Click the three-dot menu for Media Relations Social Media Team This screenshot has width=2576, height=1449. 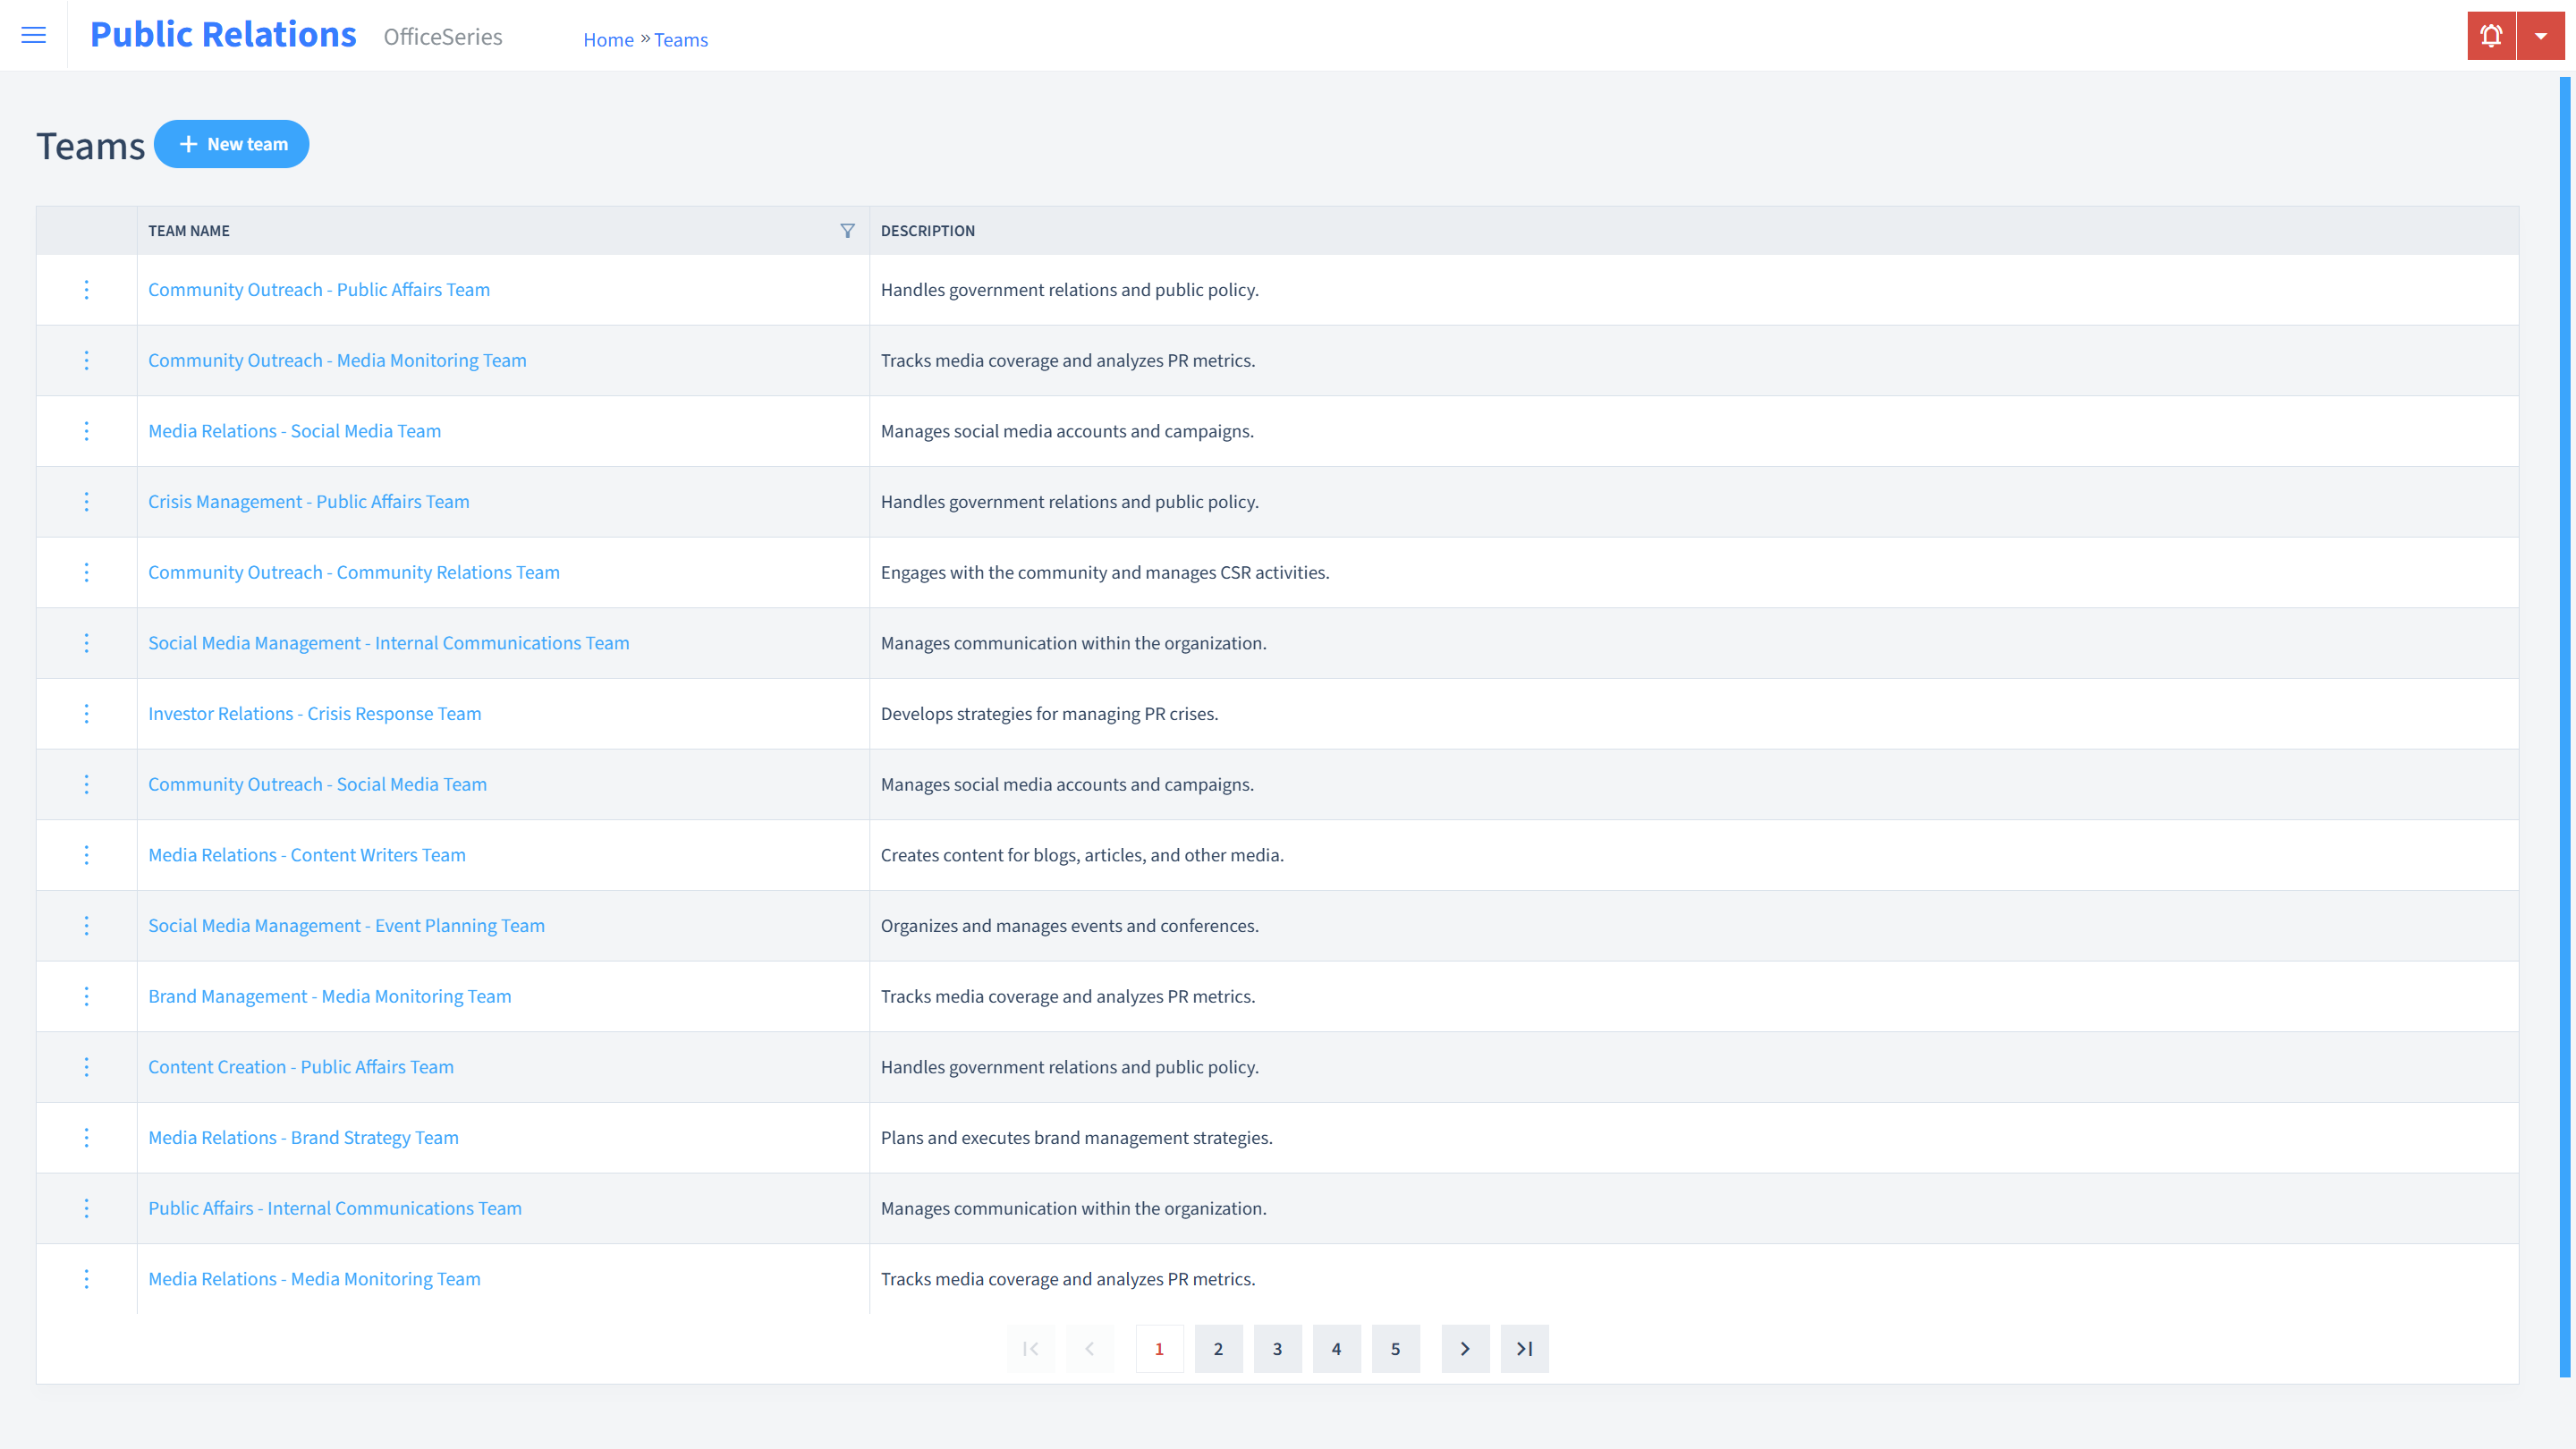pos(87,430)
